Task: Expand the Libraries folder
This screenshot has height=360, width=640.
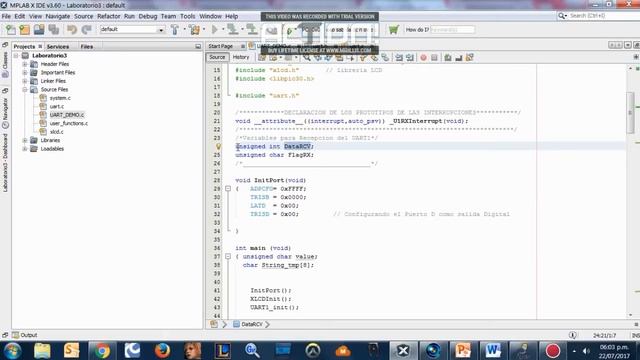Action: click(24, 140)
